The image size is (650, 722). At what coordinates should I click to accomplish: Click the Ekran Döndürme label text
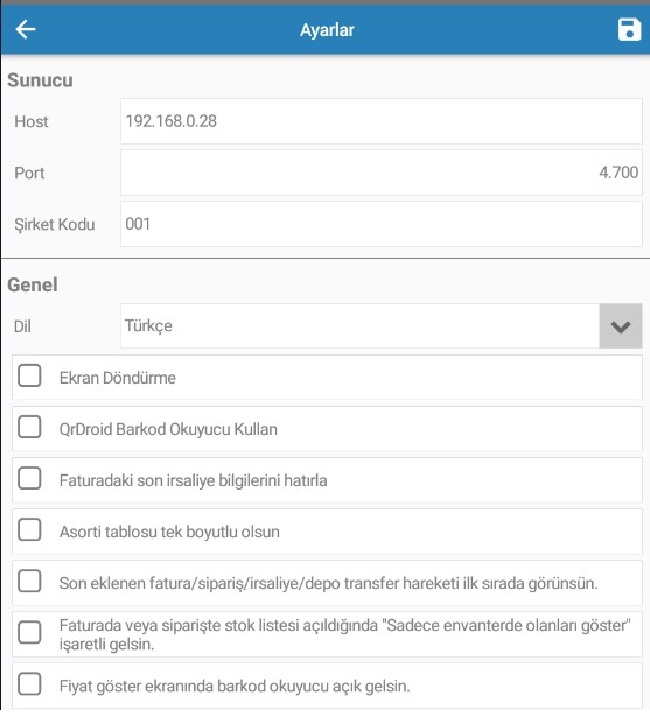(x=118, y=378)
